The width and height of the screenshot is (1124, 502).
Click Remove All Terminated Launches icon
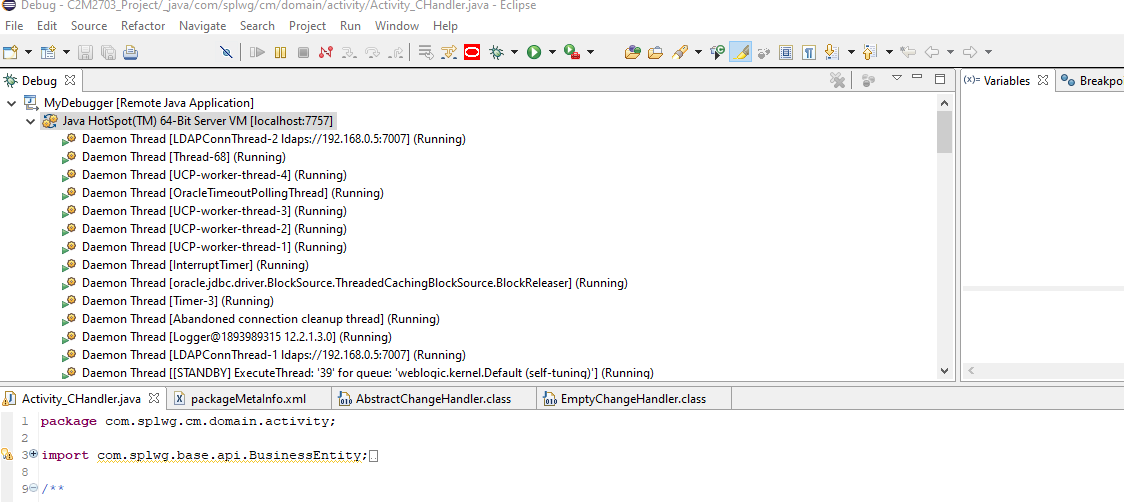tap(837, 80)
